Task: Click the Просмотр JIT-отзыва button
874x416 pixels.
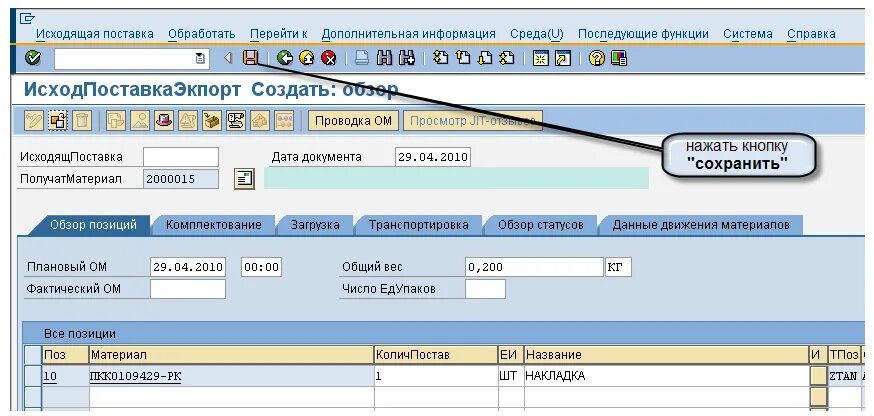Action: 473,120
